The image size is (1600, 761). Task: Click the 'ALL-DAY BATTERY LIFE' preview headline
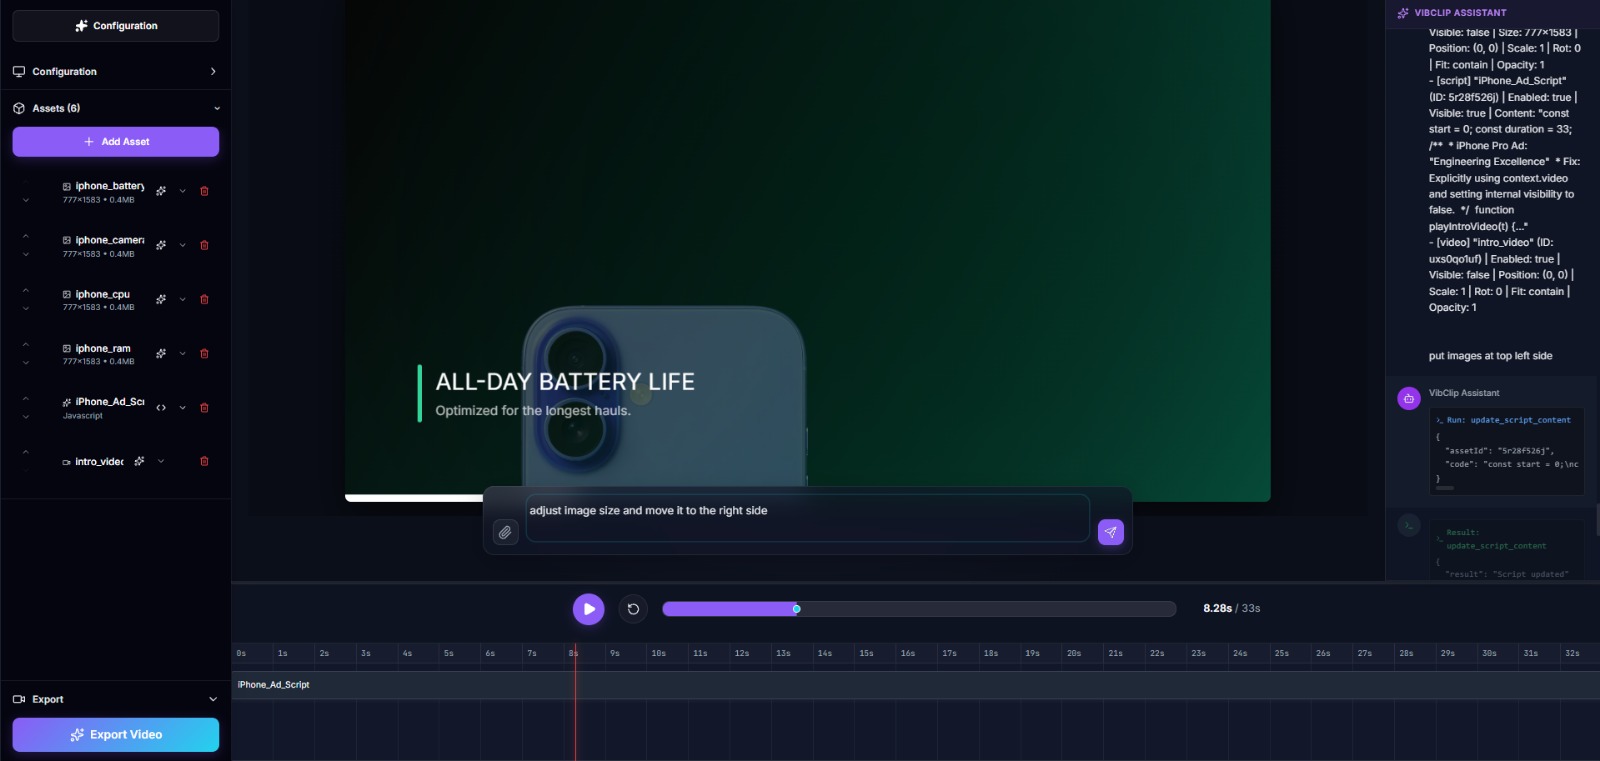coord(565,382)
